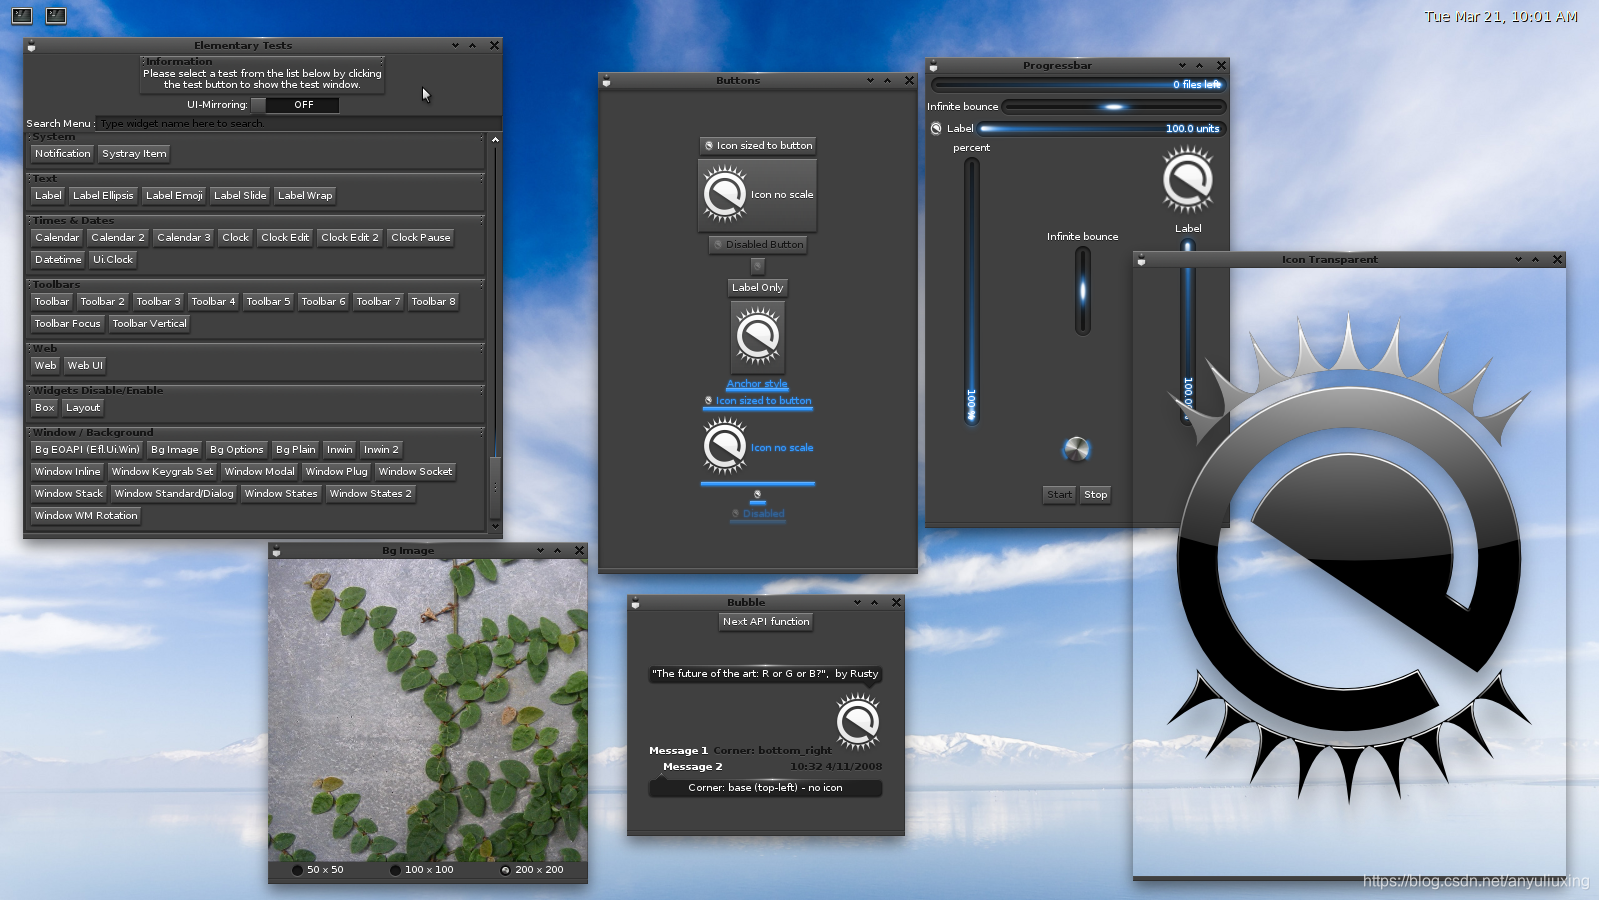Open the second terminal icon in top panel

56,16
